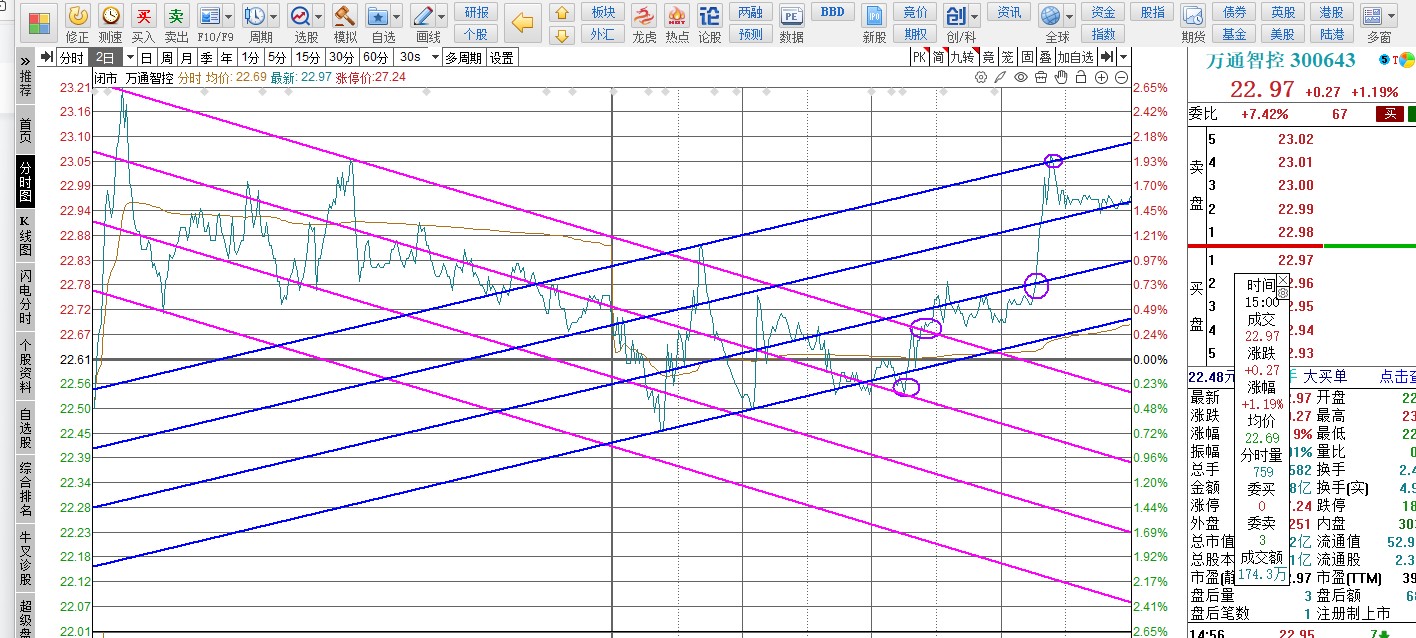The image size is (1416, 638).
Task: Open the 龙虎 dragon tiger list icon
Action: [x=645, y=16]
